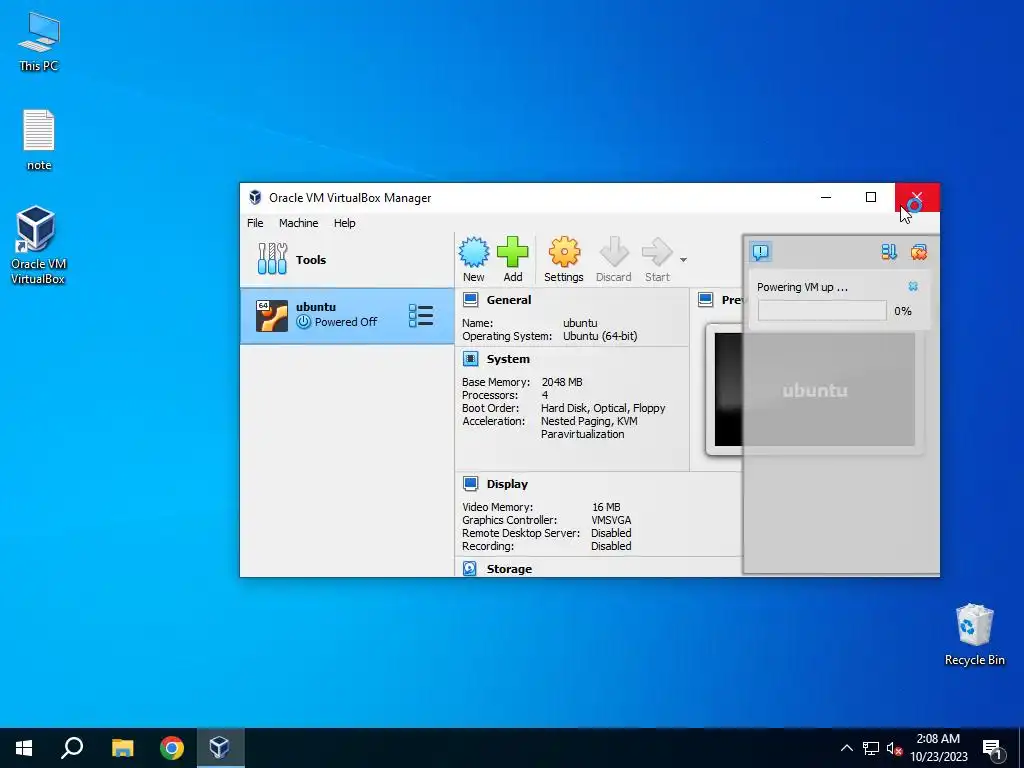Select Oracle VM VirtualBox desktop shortcut
The image size is (1024, 768).
point(37,245)
